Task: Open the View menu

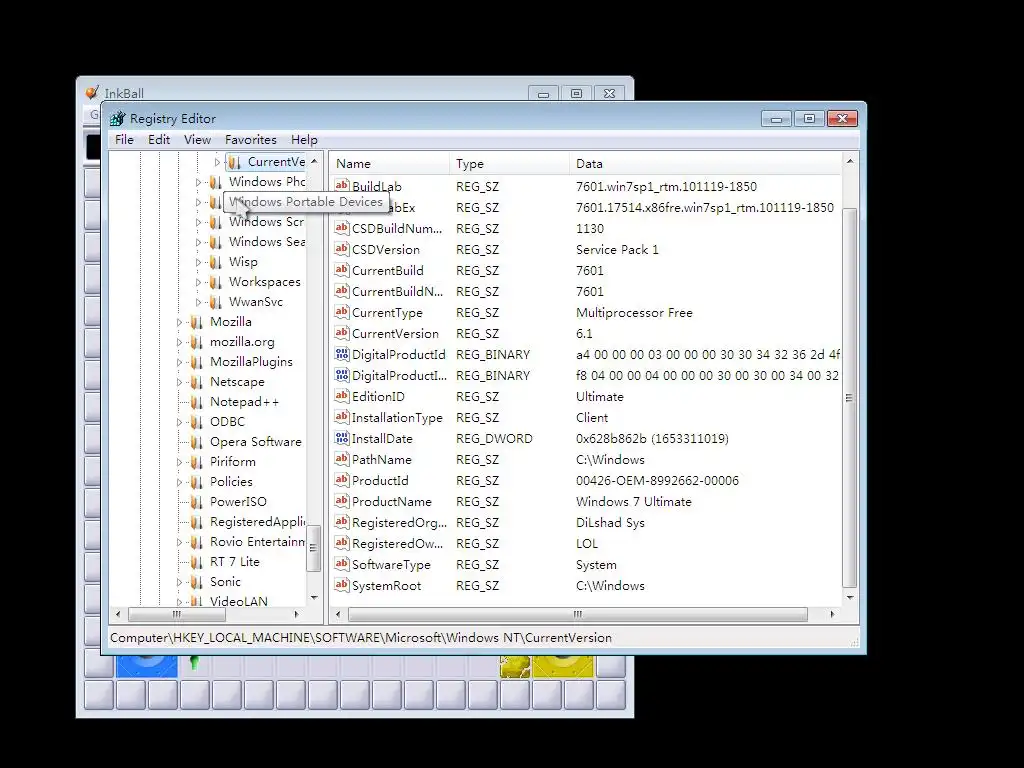Action: point(197,139)
